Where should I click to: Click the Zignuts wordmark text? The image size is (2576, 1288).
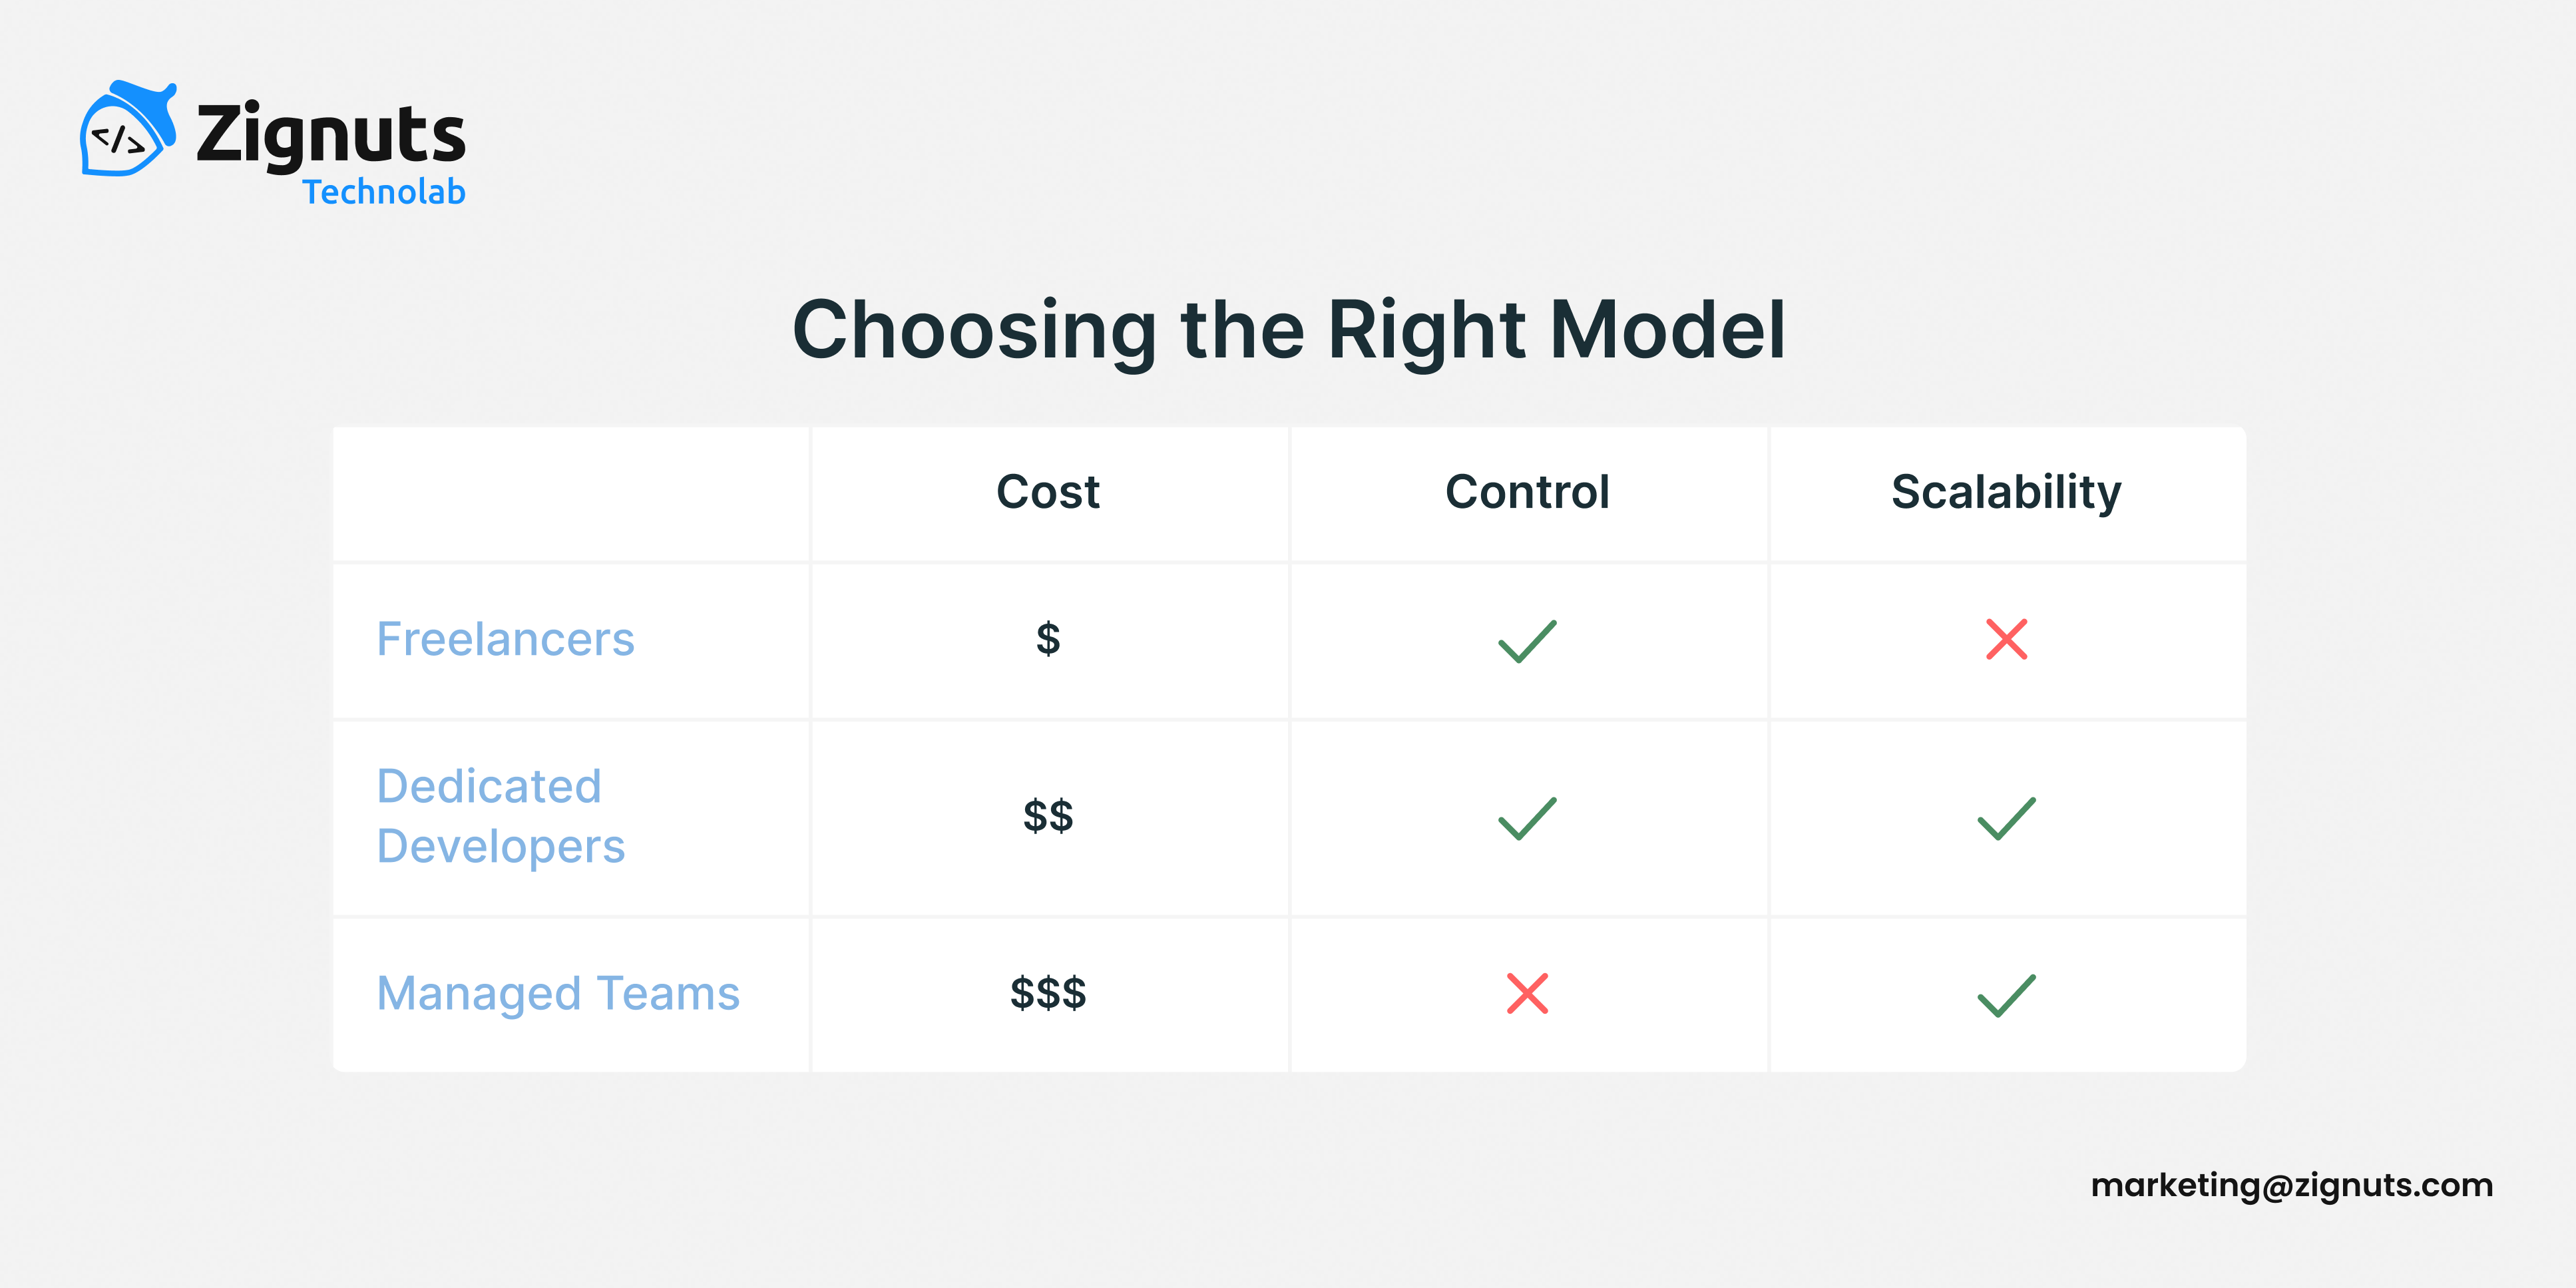coord(331,137)
